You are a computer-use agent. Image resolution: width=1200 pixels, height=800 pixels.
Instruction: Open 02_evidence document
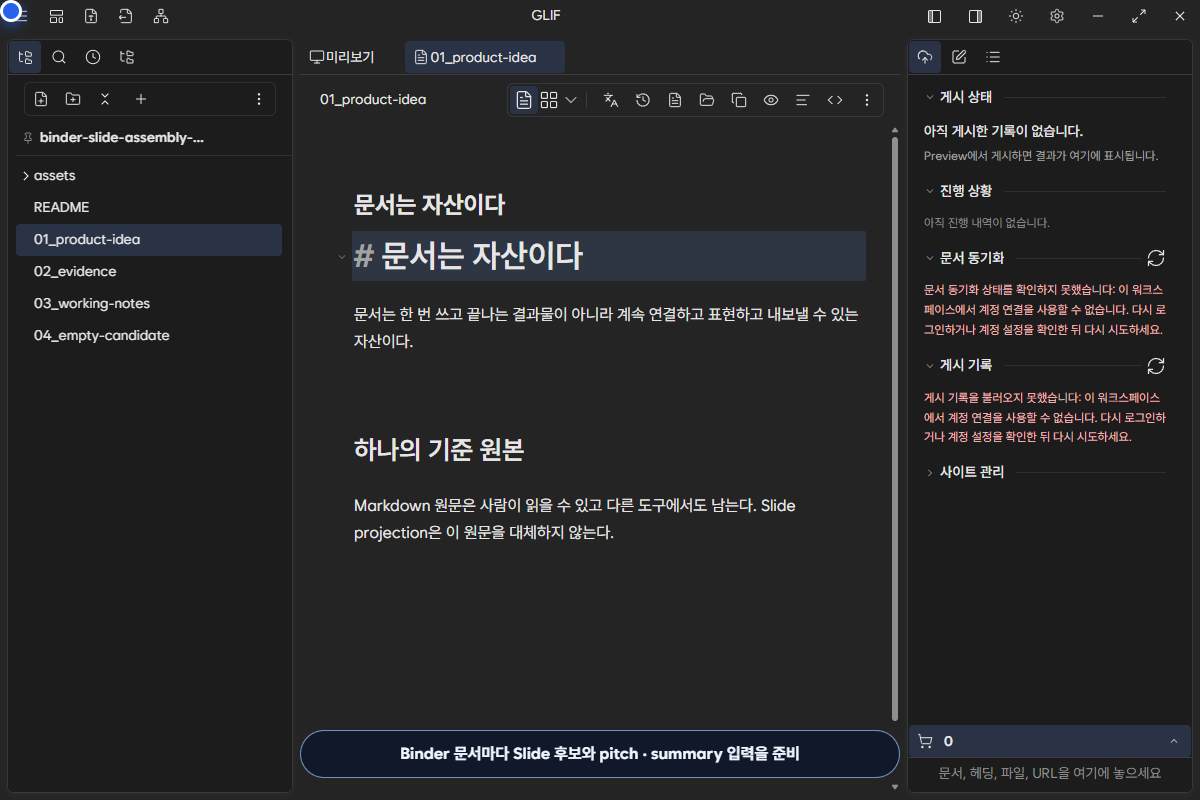149,271
